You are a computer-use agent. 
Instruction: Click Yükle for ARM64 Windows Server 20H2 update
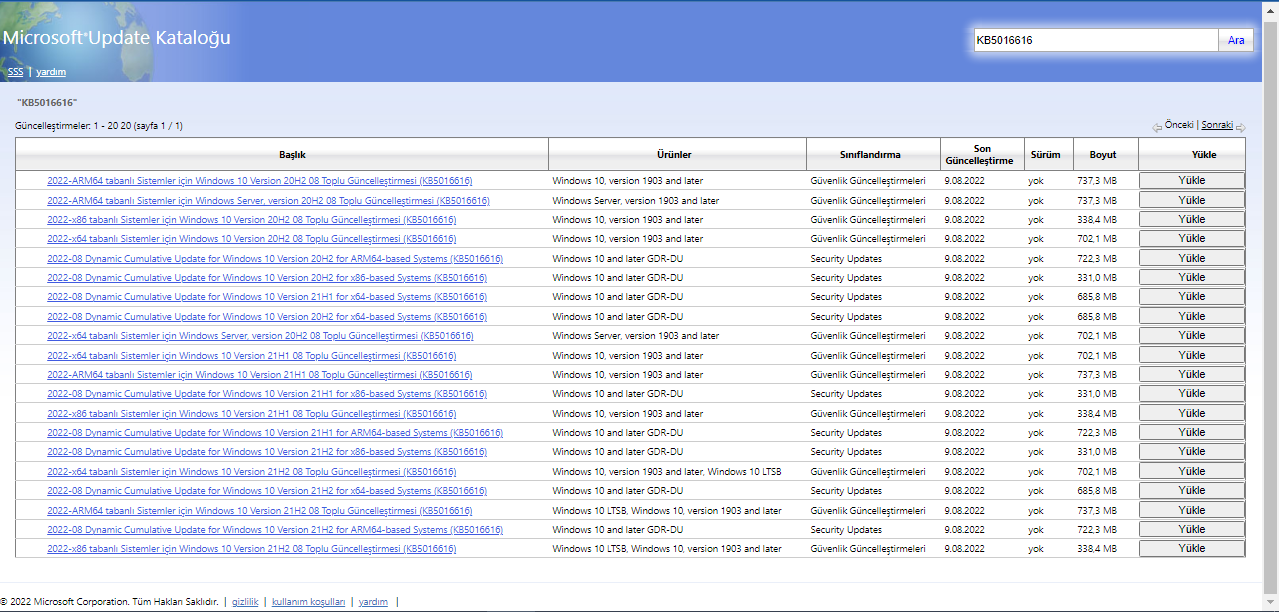(x=1192, y=200)
